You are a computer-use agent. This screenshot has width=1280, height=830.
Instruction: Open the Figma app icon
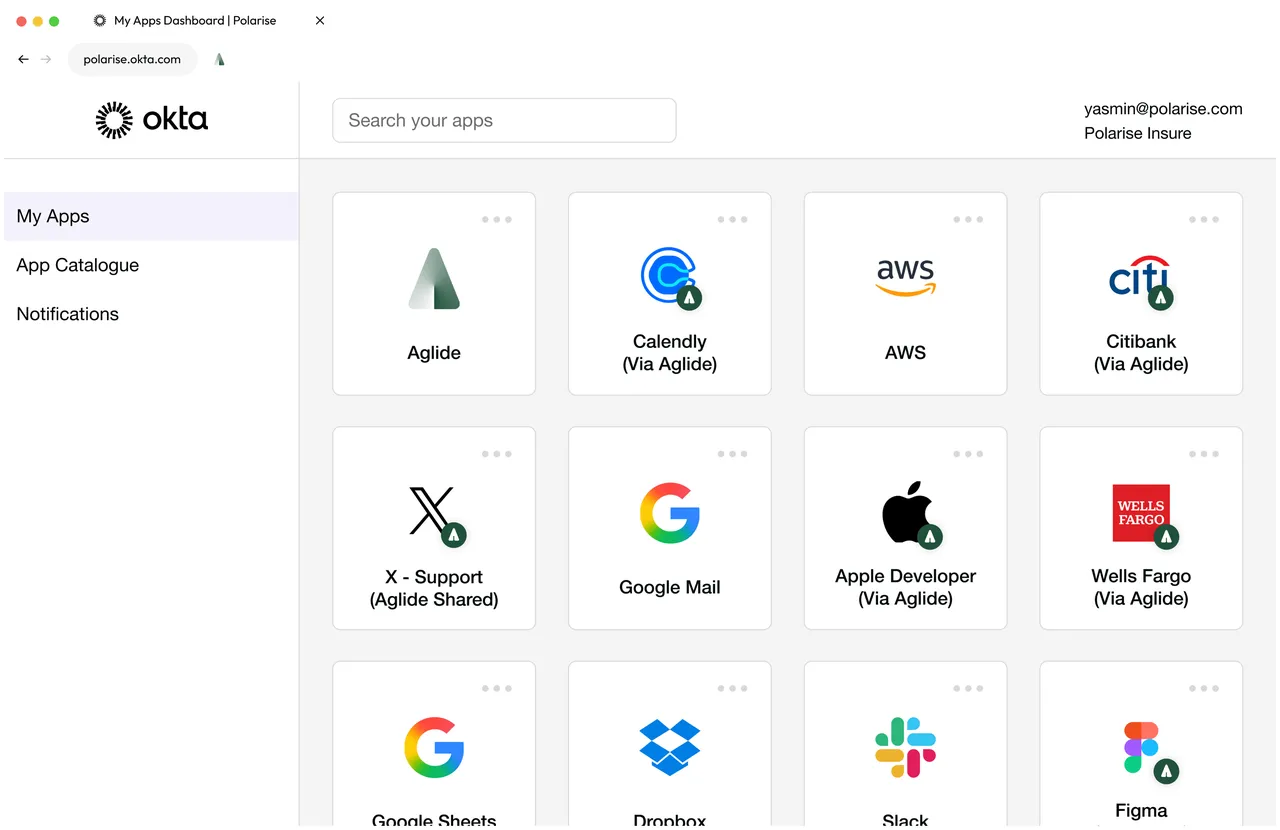pos(1140,747)
